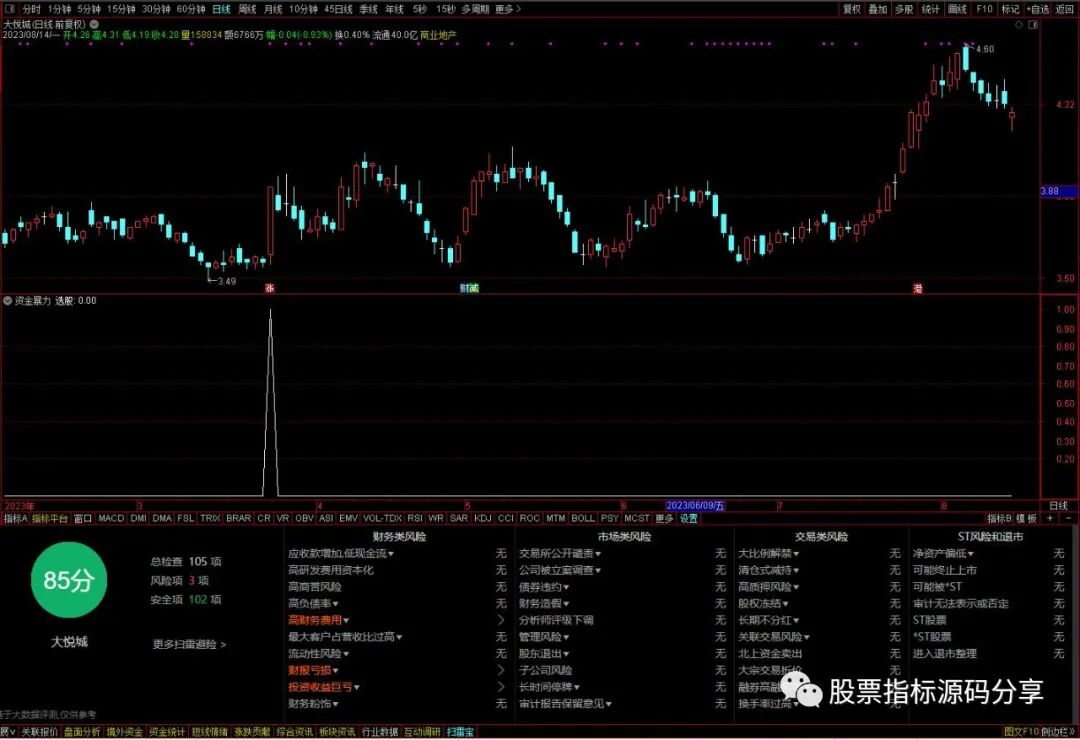Image resolution: width=1080 pixels, height=740 pixels.
Task: Click the 日线 label right of timeline
Action: click(1059, 506)
